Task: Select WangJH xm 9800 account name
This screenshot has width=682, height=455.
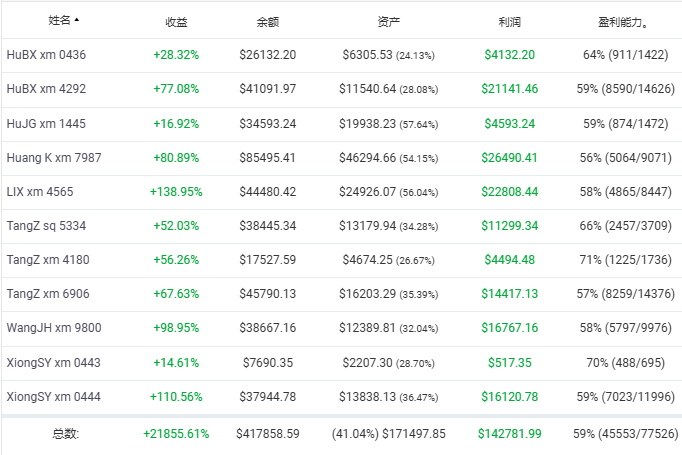Action: click(54, 328)
